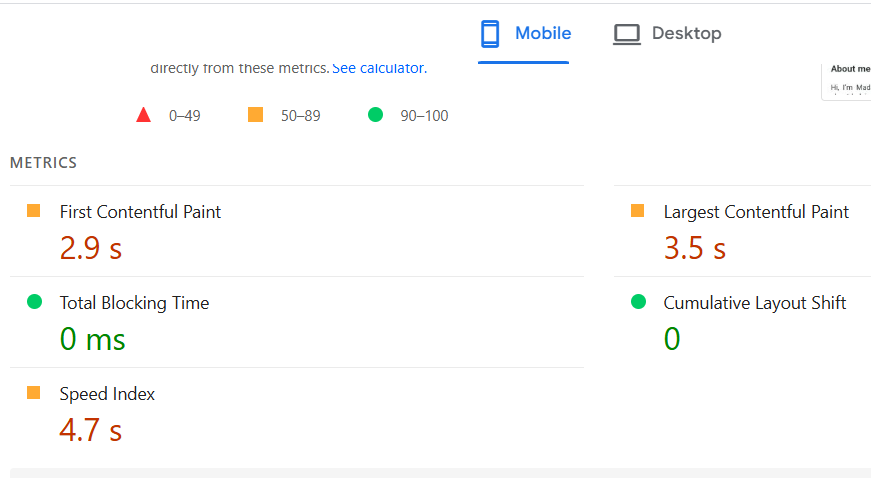This screenshot has width=871, height=478.
Task: Expand the Largest Contentful Paint metric
Action: click(x=756, y=212)
